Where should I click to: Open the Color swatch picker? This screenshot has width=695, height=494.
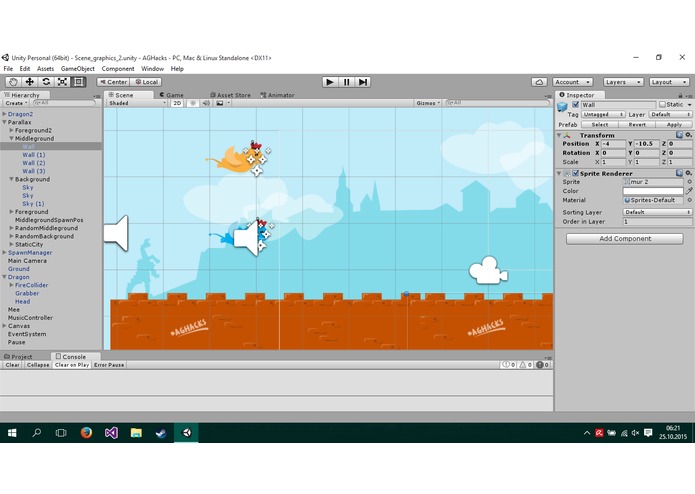coord(653,191)
